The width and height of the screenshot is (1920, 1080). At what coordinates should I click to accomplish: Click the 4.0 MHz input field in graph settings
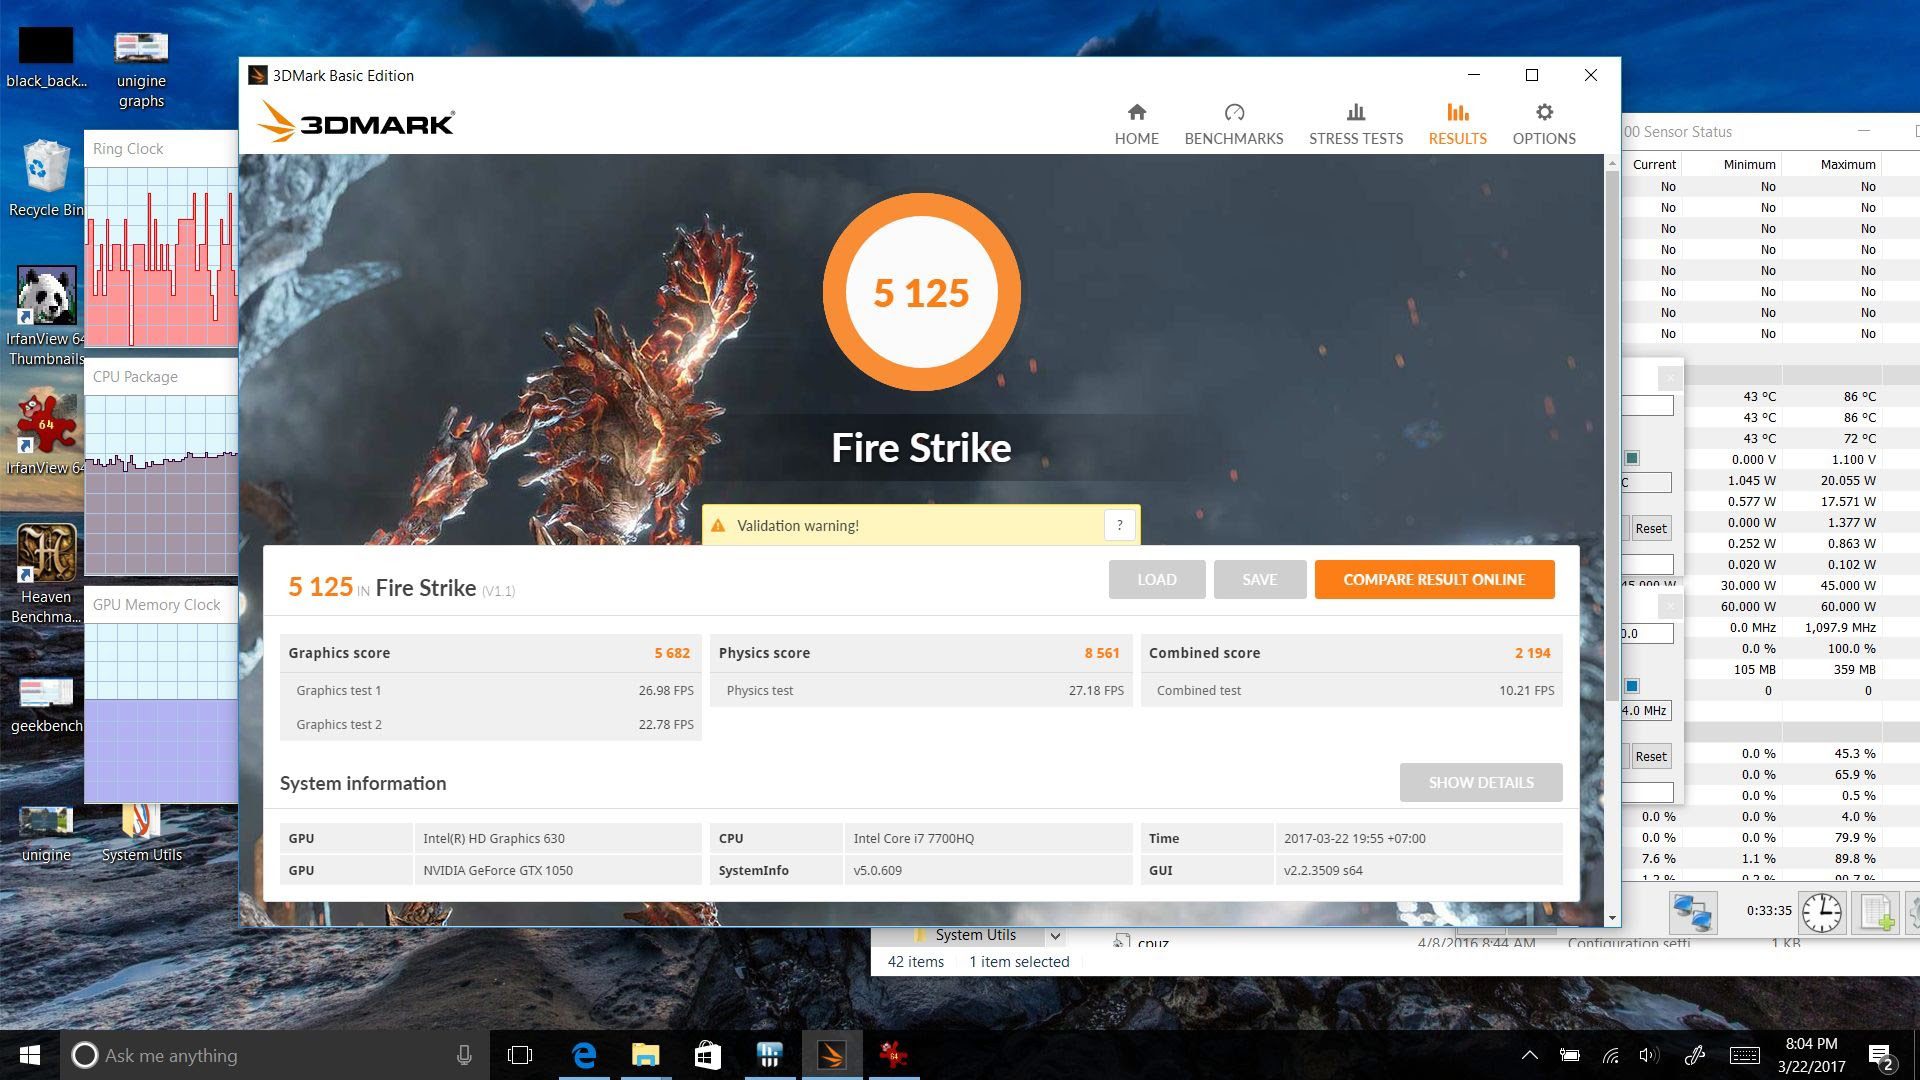1645,711
